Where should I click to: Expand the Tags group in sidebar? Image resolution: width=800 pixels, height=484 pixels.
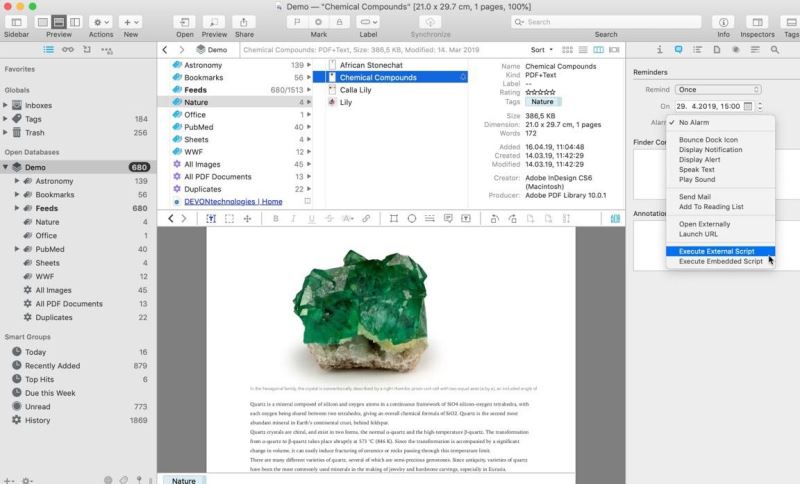(5, 119)
